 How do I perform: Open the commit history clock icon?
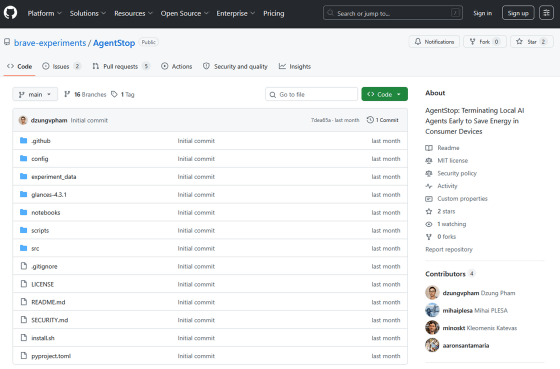[x=370, y=120]
